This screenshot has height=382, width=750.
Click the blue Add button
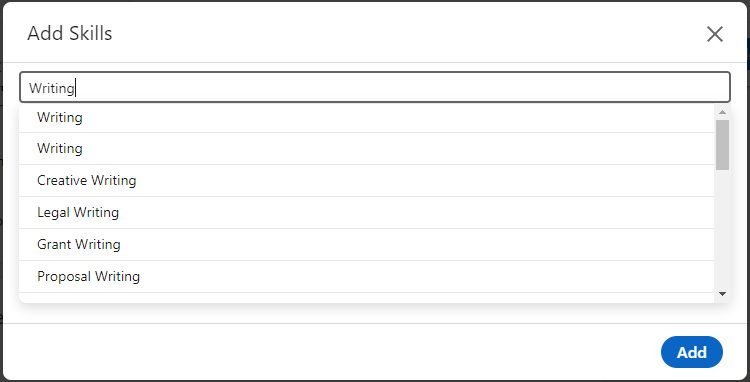(692, 352)
